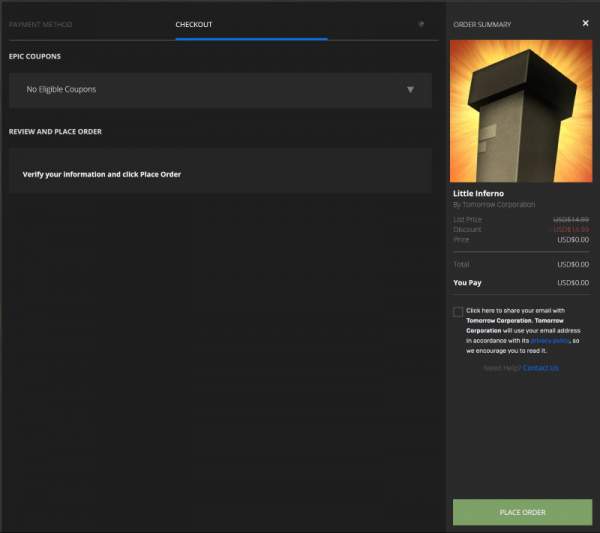Click the Discount label
The image size is (600, 533).
467,230
